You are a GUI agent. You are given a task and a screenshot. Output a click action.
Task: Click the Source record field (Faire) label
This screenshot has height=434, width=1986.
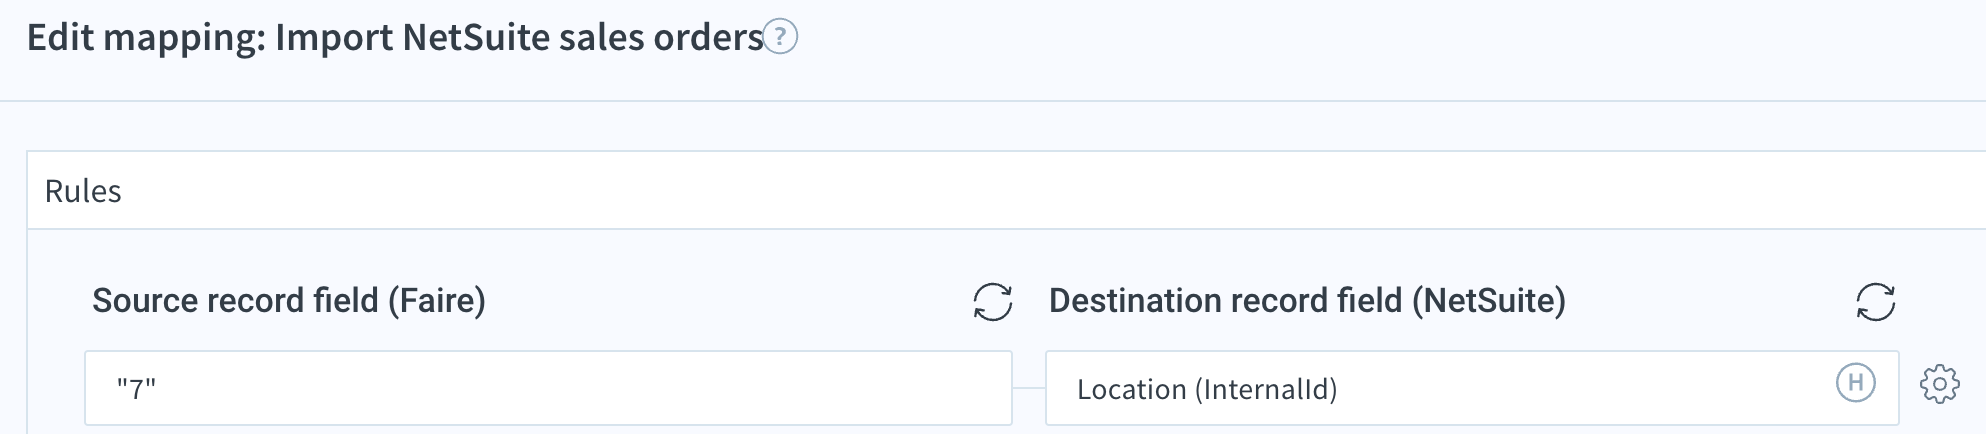click(x=289, y=300)
